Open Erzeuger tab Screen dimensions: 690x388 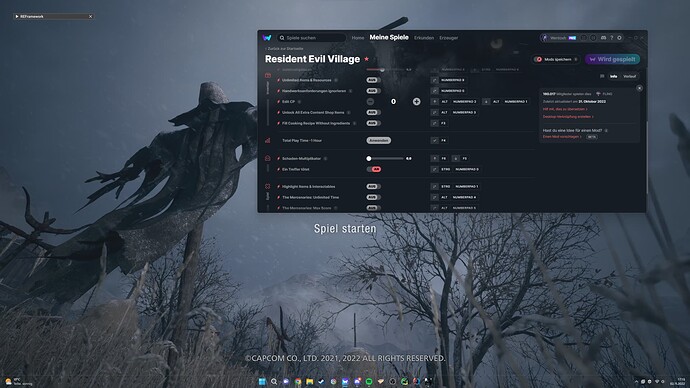point(448,38)
